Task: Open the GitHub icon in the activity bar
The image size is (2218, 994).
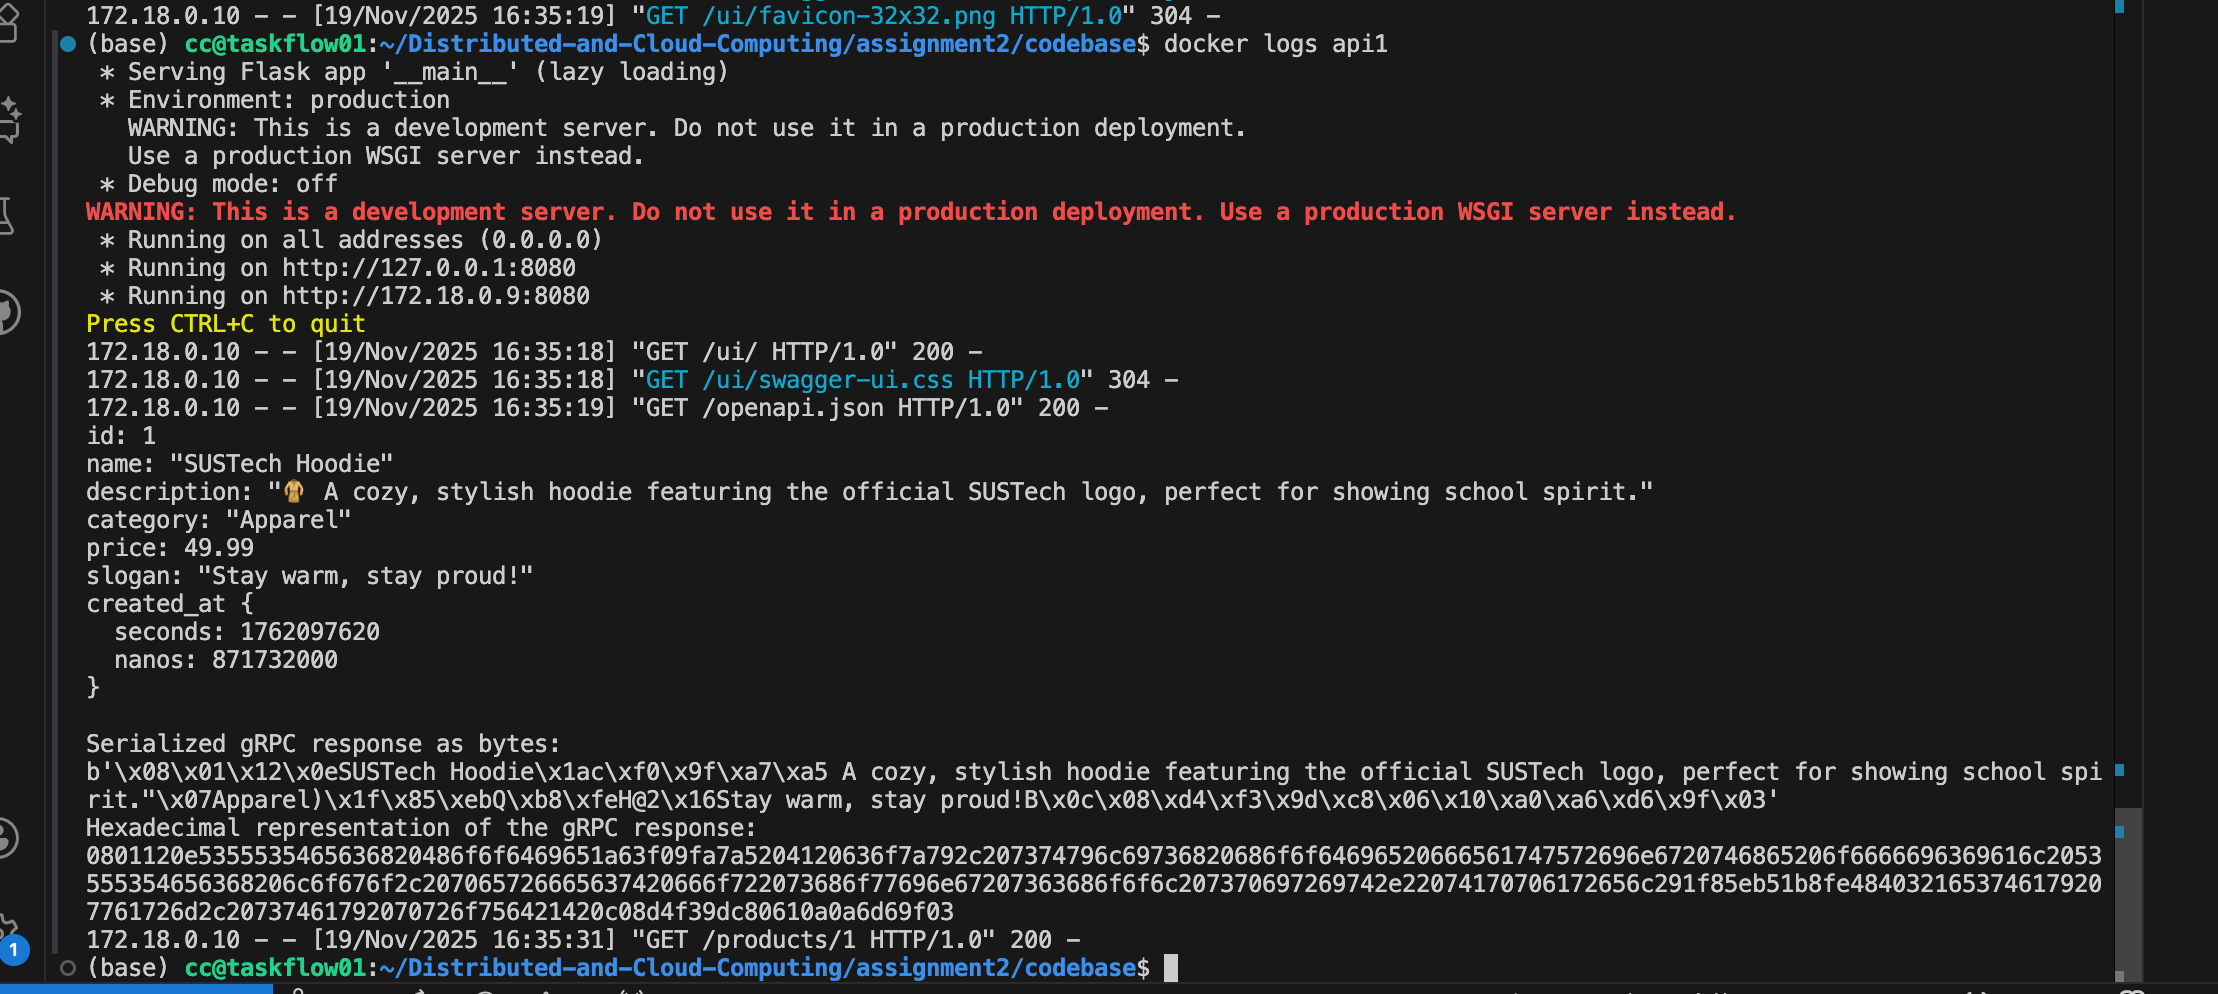Action: [x=8, y=312]
